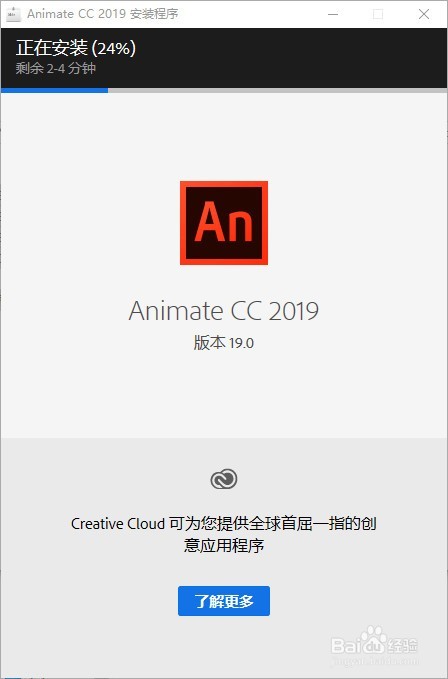Click the Baidu 经验 watermark logo
The width and height of the screenshot is (448, 679).
tap(374, 645)
